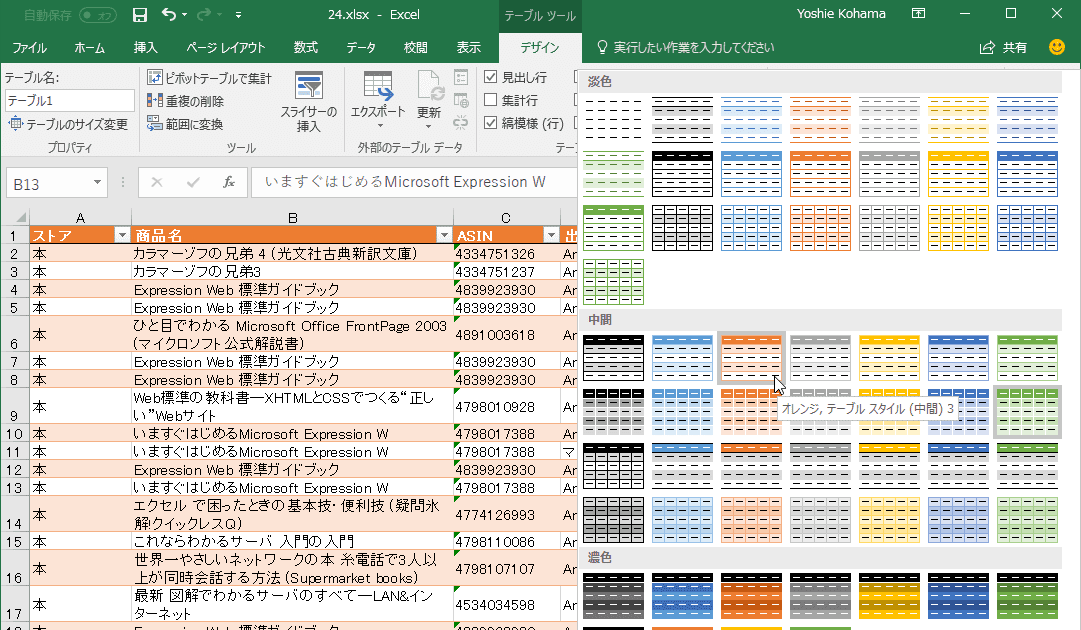Click 重複の削除 button
This screenshot has width=1081, height=630.
(x=185, y=101)
